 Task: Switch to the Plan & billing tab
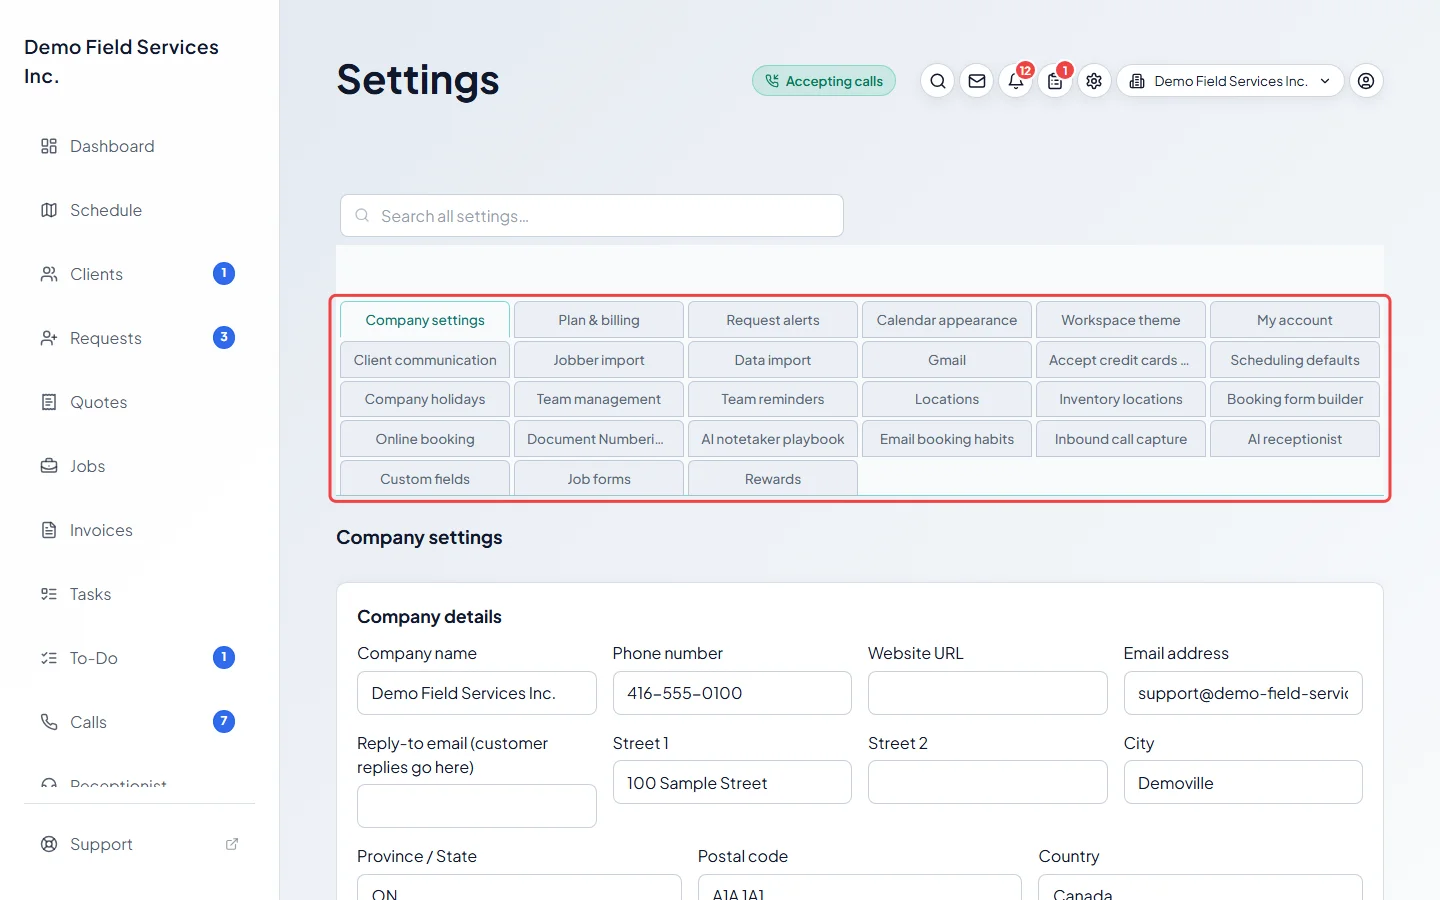(599, 320)
